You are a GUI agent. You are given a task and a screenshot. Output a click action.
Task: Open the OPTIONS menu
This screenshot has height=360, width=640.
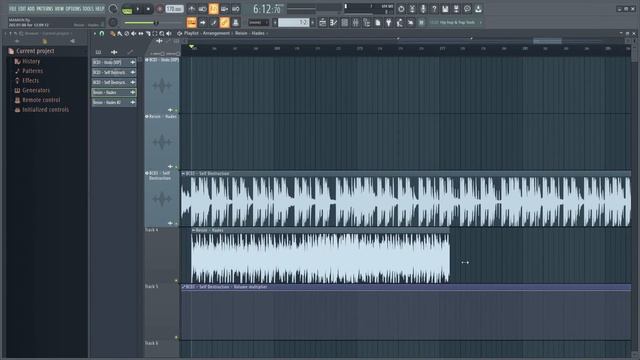(73, 9)
